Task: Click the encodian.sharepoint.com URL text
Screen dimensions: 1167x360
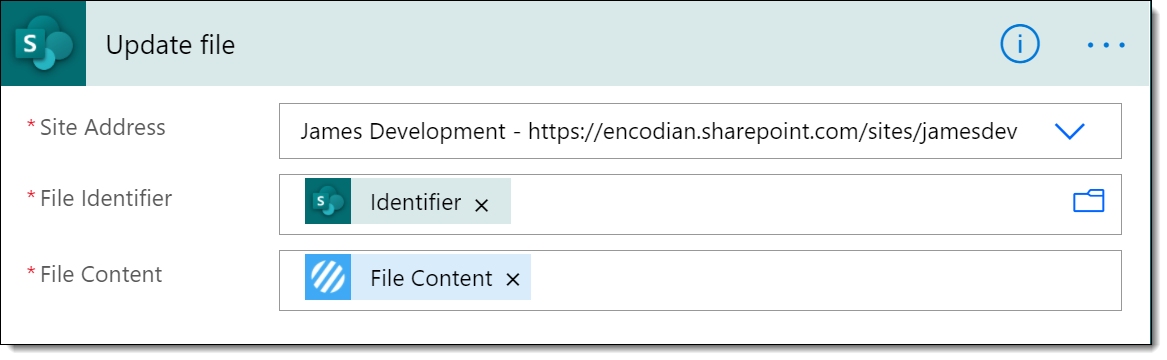Action: click(x=773, y=132)
